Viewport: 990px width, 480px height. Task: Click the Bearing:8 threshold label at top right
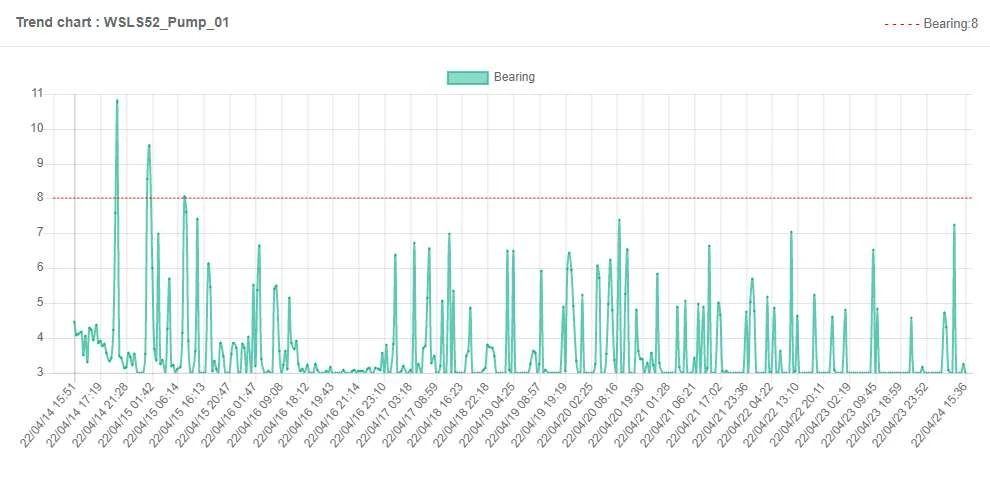point(950,25)
